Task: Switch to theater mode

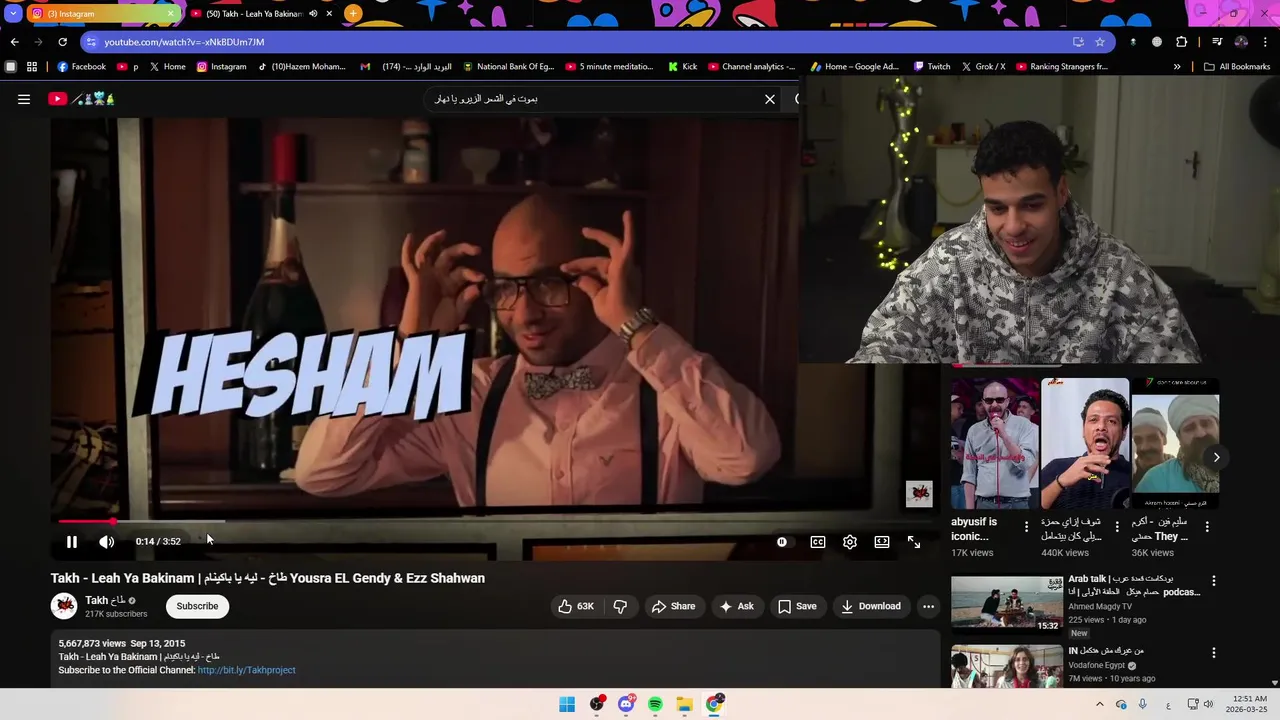Action: (x=882, y=542)
